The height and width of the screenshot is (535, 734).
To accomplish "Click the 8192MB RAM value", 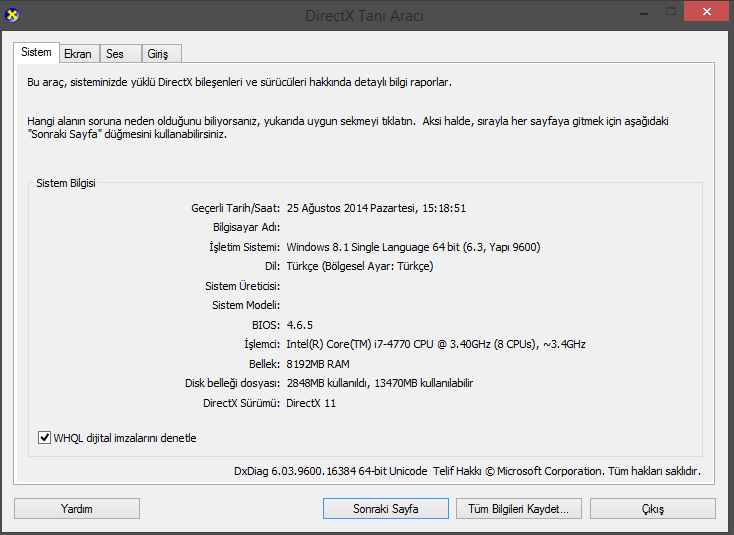I will tap(318, 364).
